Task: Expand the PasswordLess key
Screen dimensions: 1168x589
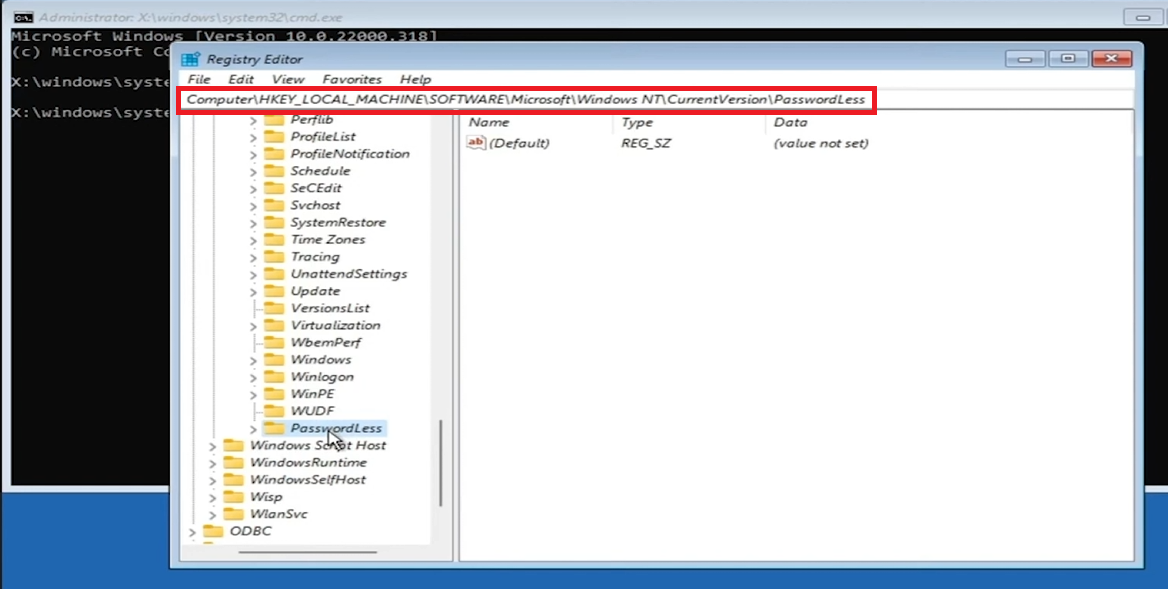Action: (253, 429)
